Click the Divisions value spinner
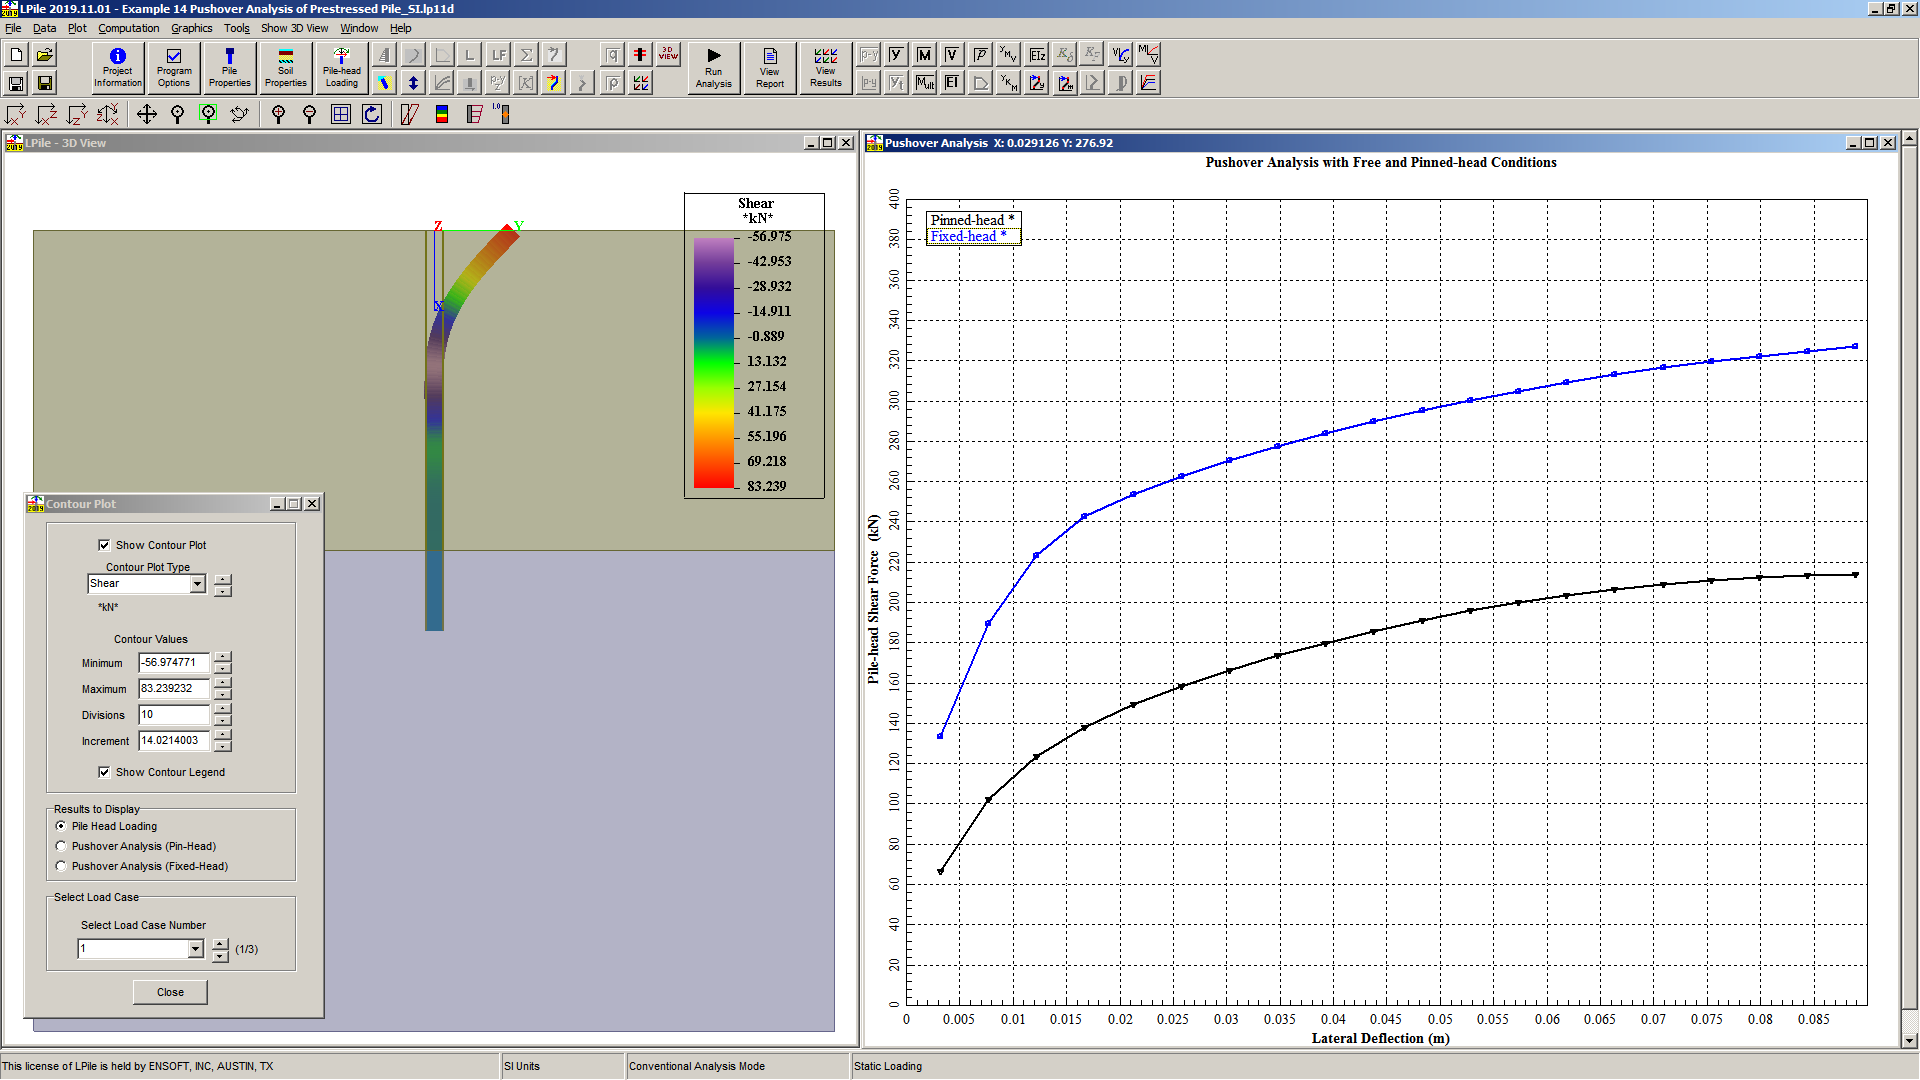This screenshot has width=1920, height=1080. tap(223, 715)
